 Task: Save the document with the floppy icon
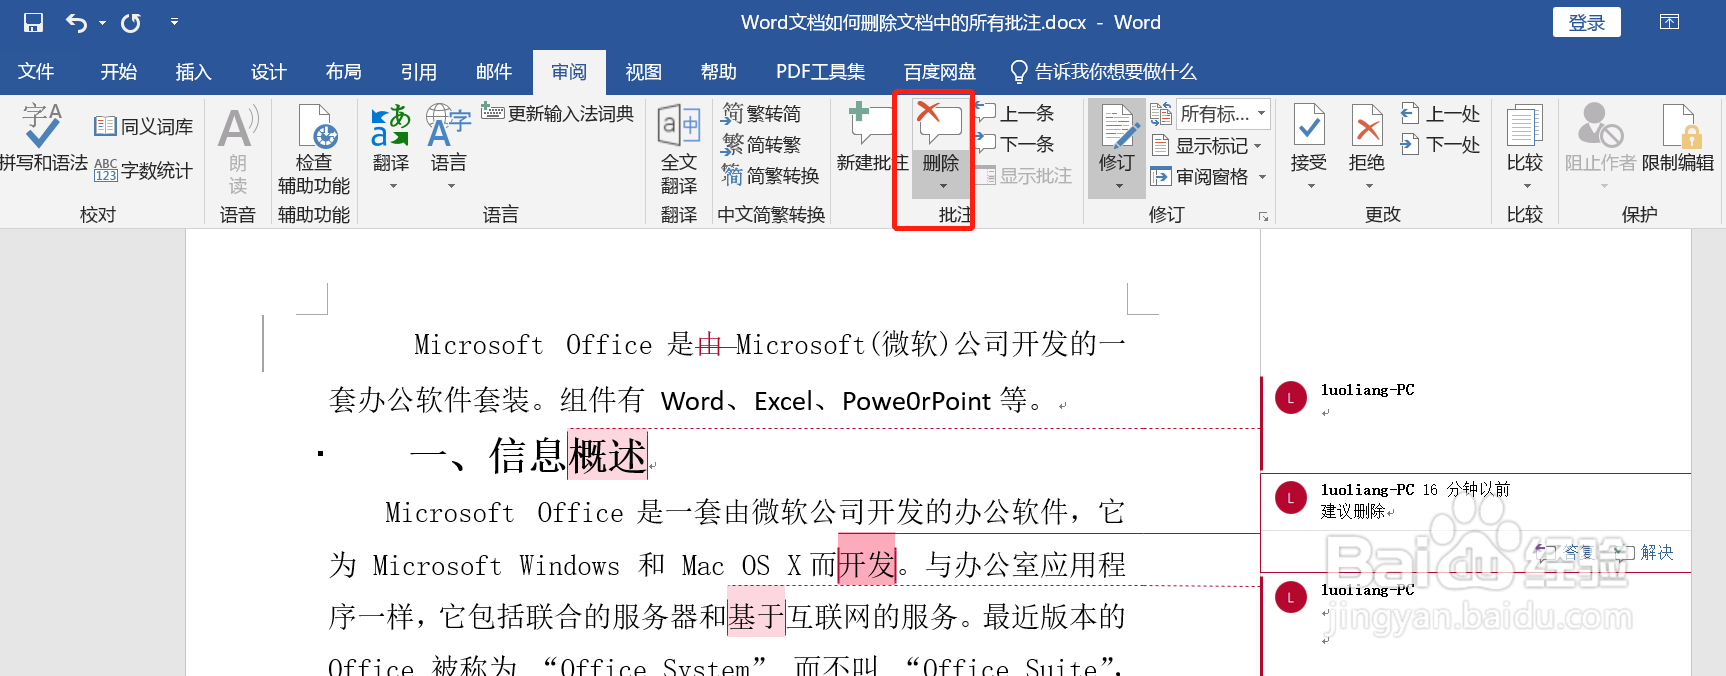(x=33, y=22)
